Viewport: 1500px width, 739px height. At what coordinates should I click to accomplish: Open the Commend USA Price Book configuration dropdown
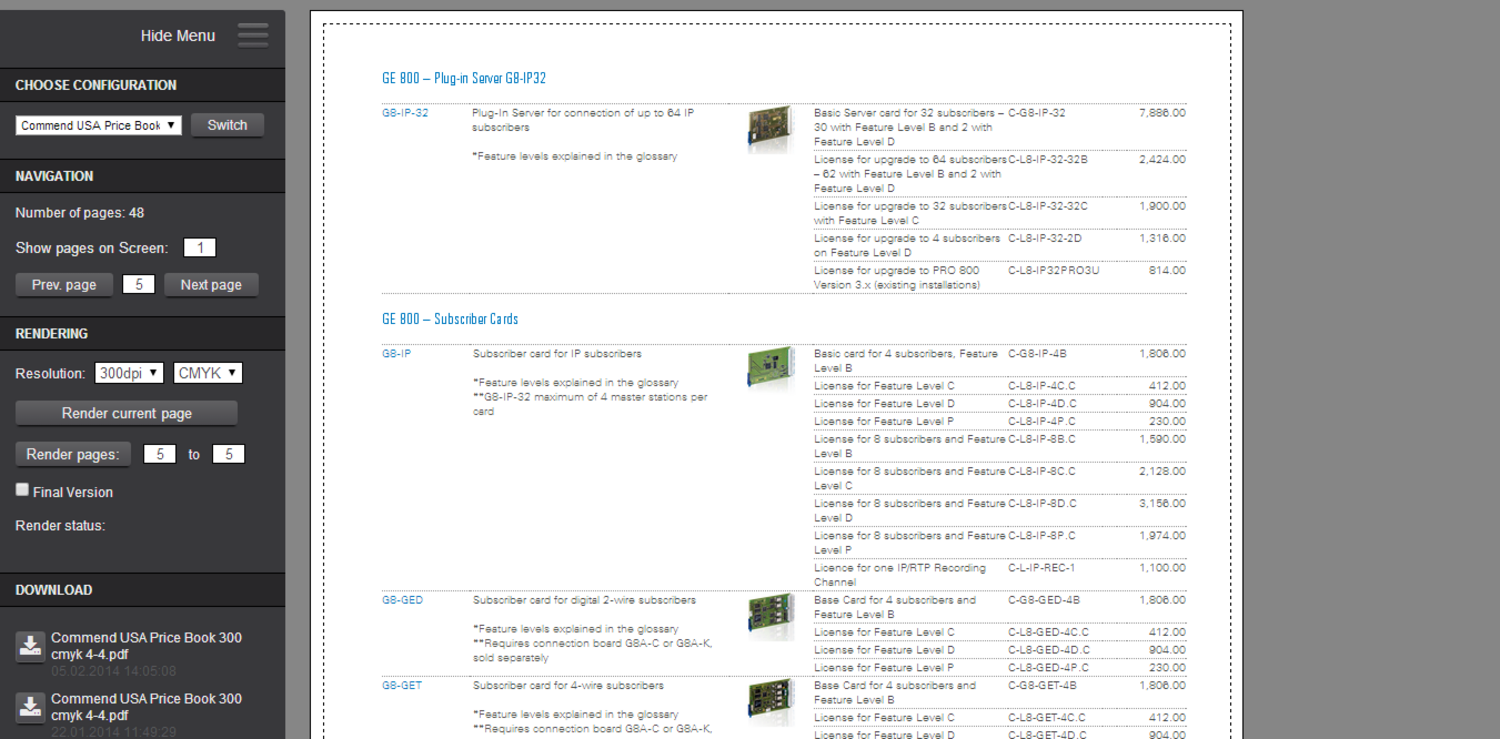(99, 125)
